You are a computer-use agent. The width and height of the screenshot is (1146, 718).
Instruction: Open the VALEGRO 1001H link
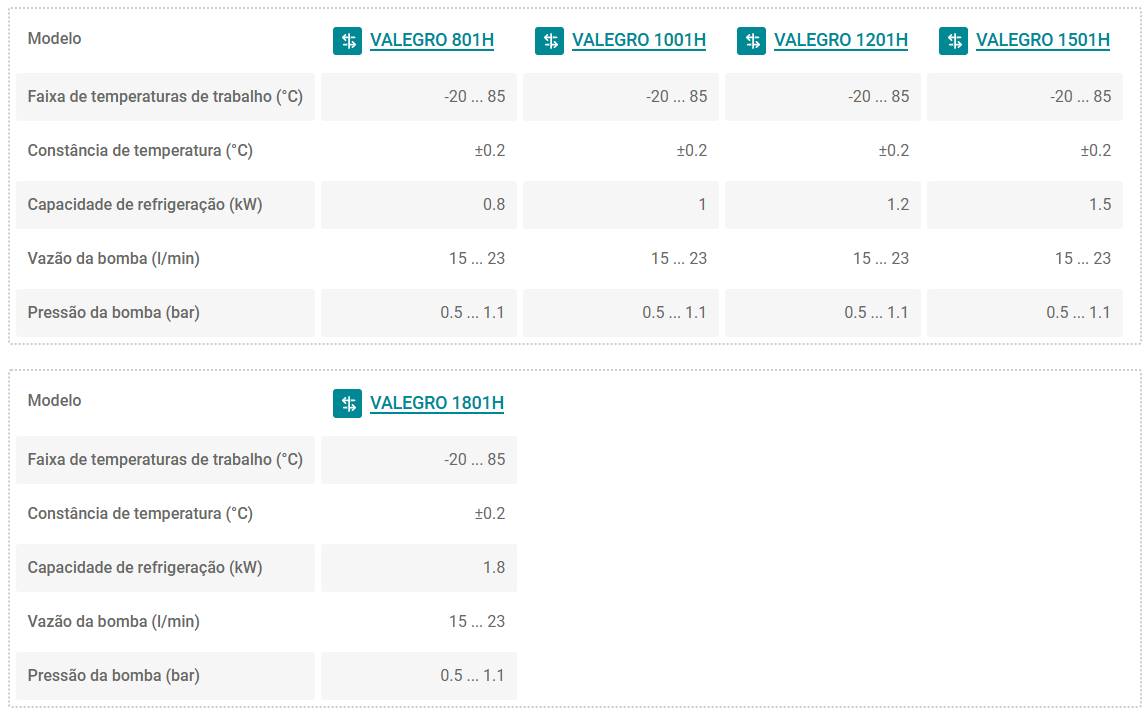(639, 40)
